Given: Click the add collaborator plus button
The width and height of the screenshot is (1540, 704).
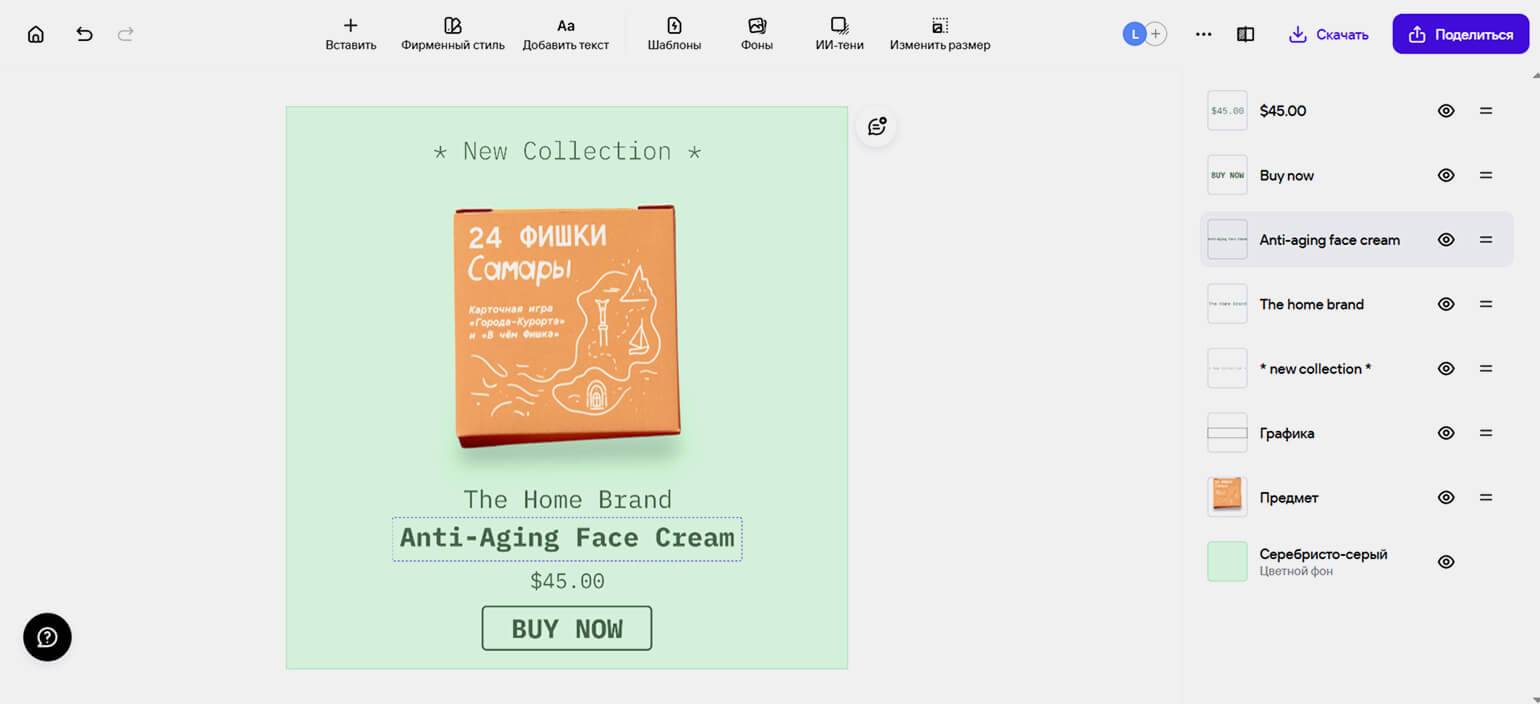Looking at the screenshot, I should tap(1156, 34).
